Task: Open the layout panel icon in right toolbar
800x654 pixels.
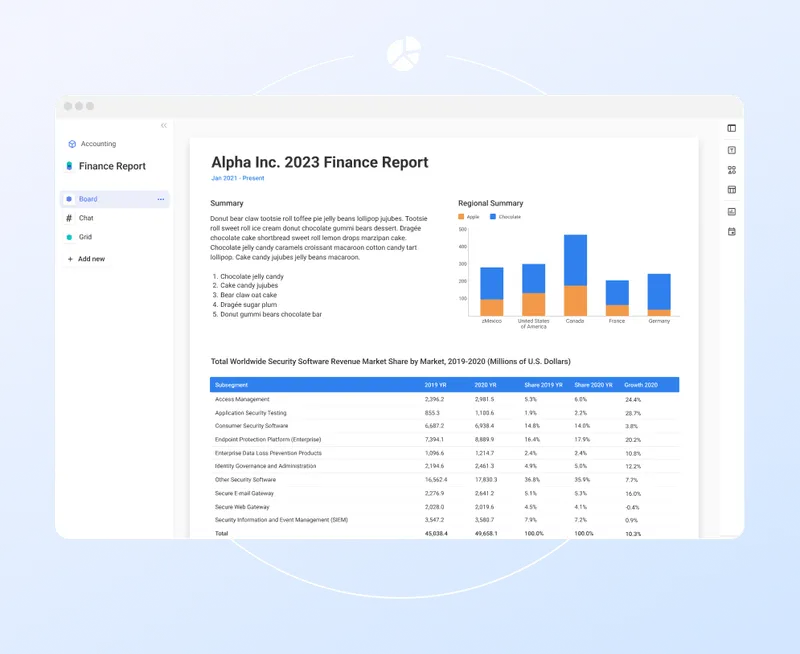Action: click(x=732, y=129)
